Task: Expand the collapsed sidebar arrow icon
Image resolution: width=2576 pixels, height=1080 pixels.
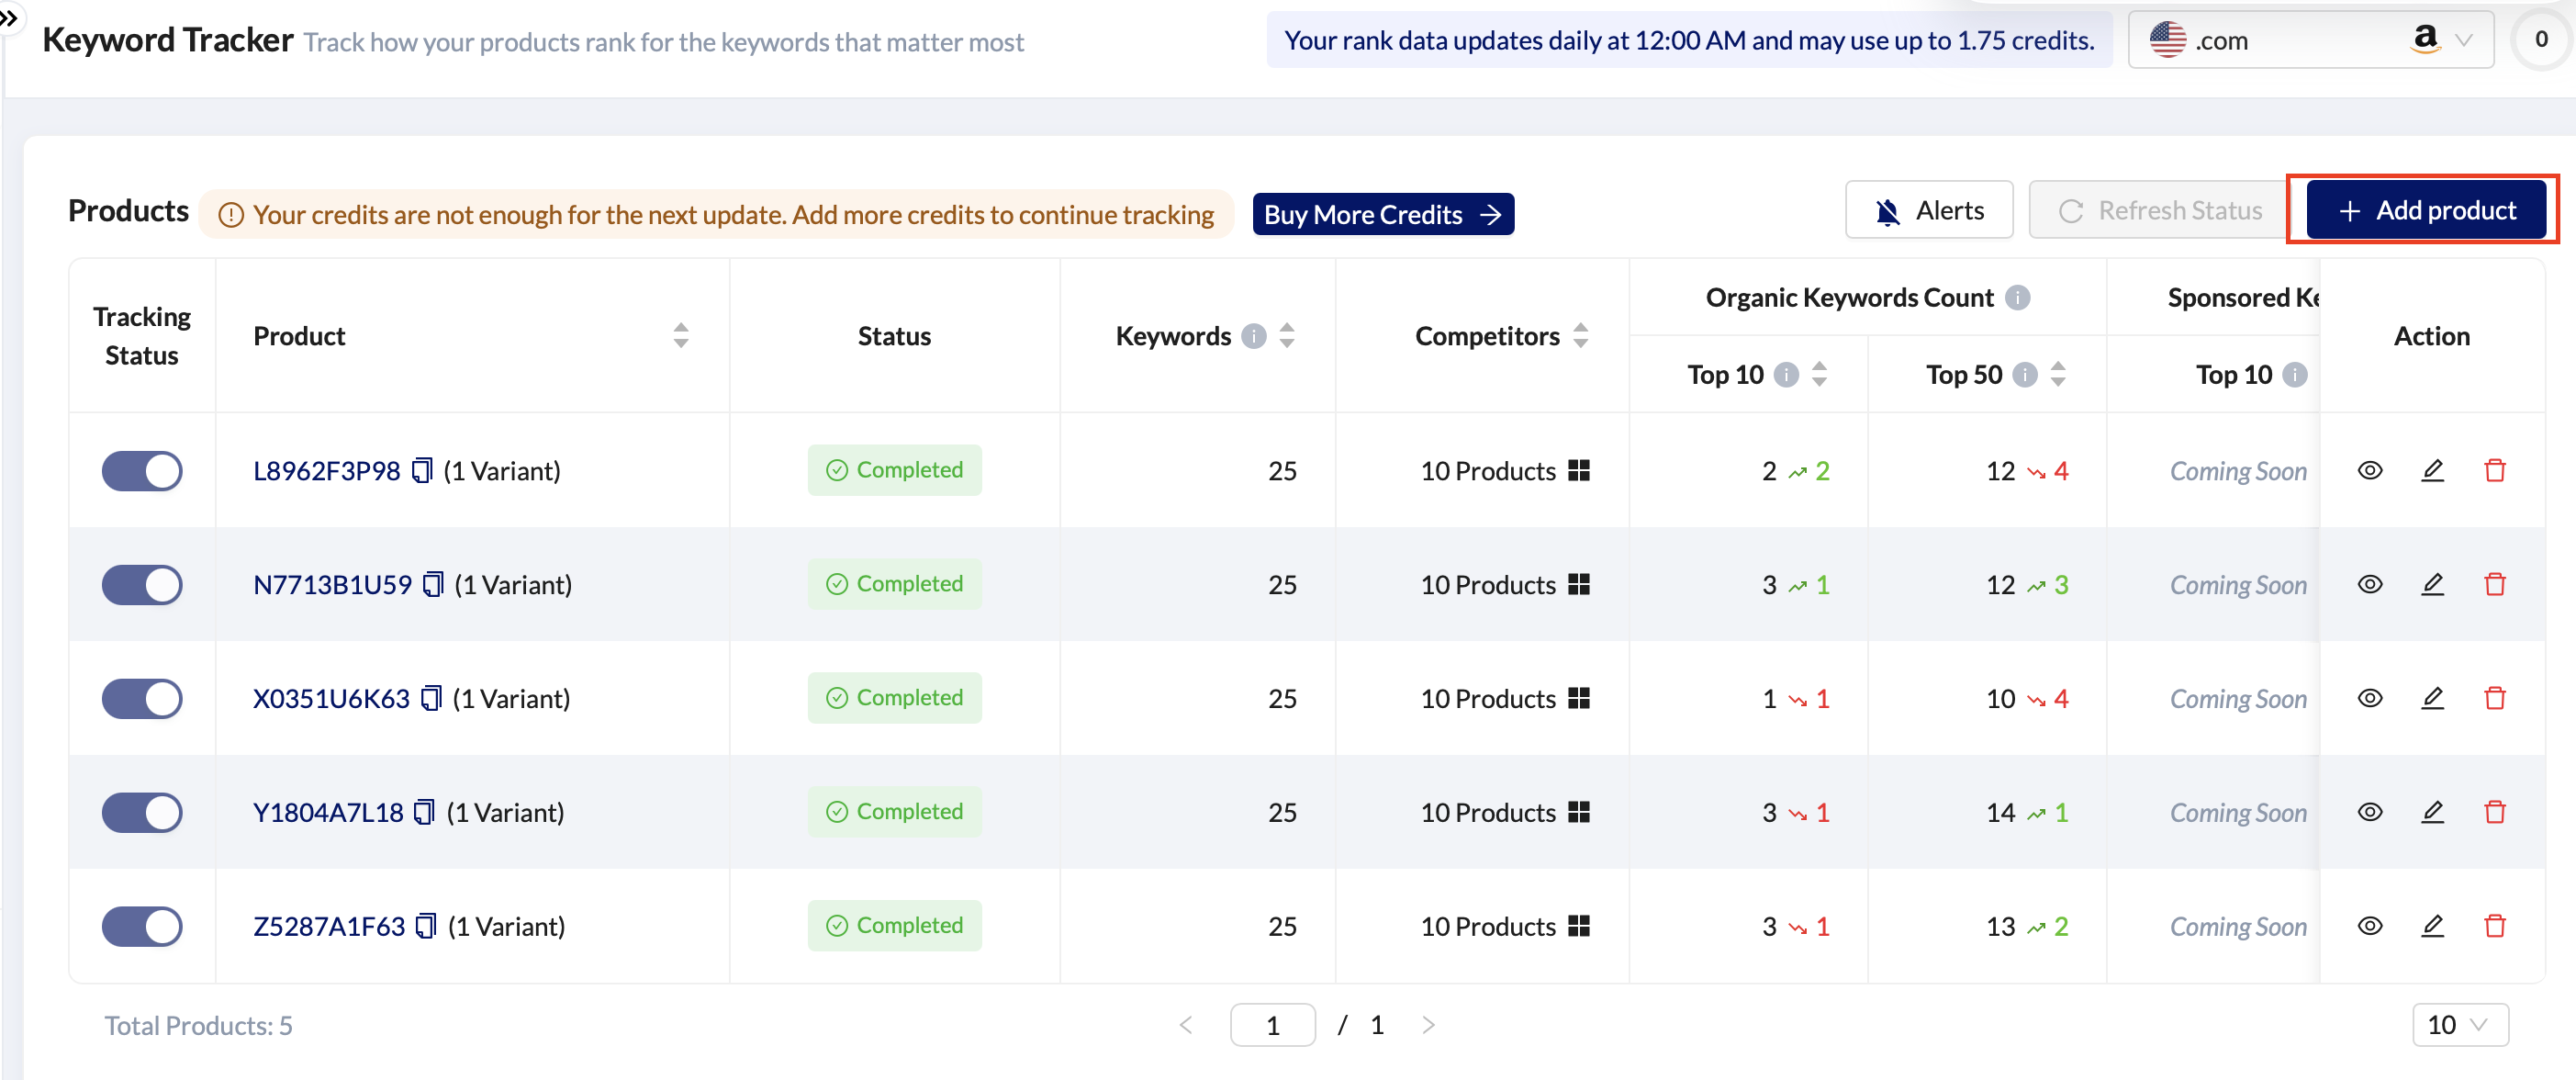Action: click(x=9, y=18)
